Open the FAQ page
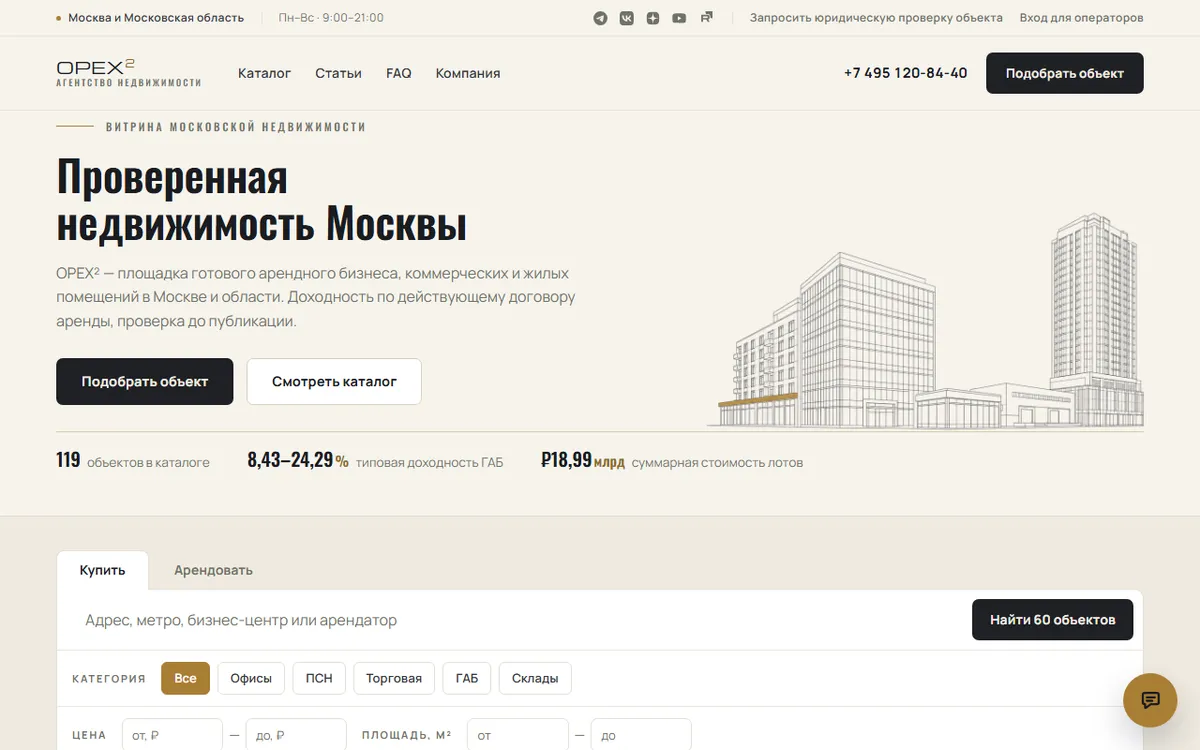The height and width of the screenshot is (750, 1200). click(x=399, y=73)
